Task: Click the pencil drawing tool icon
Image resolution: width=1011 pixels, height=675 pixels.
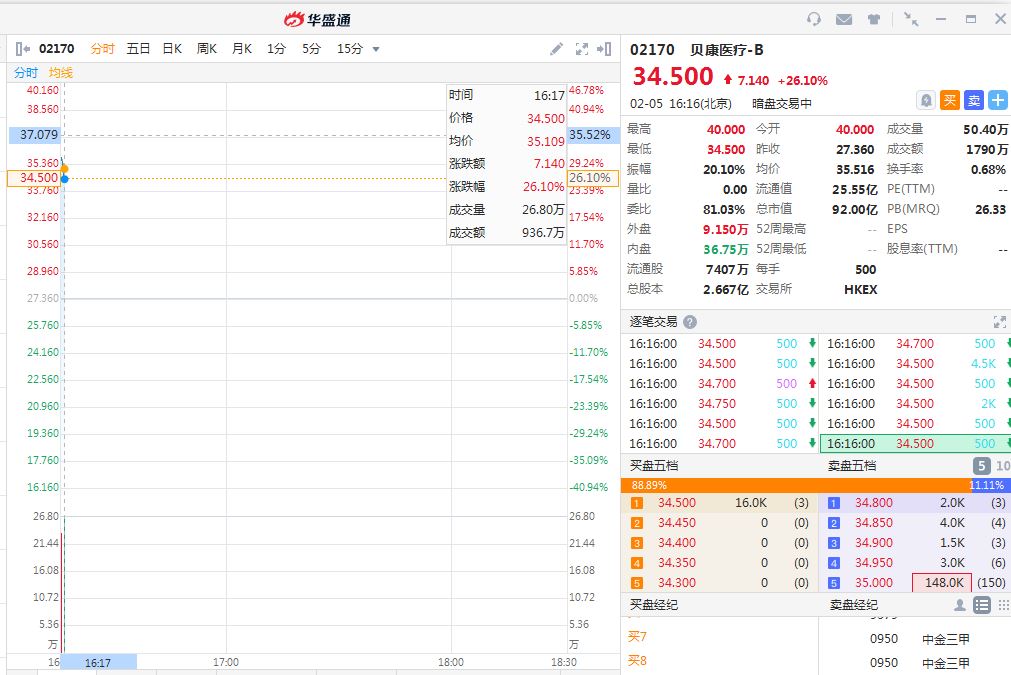Action: (557, 49)
